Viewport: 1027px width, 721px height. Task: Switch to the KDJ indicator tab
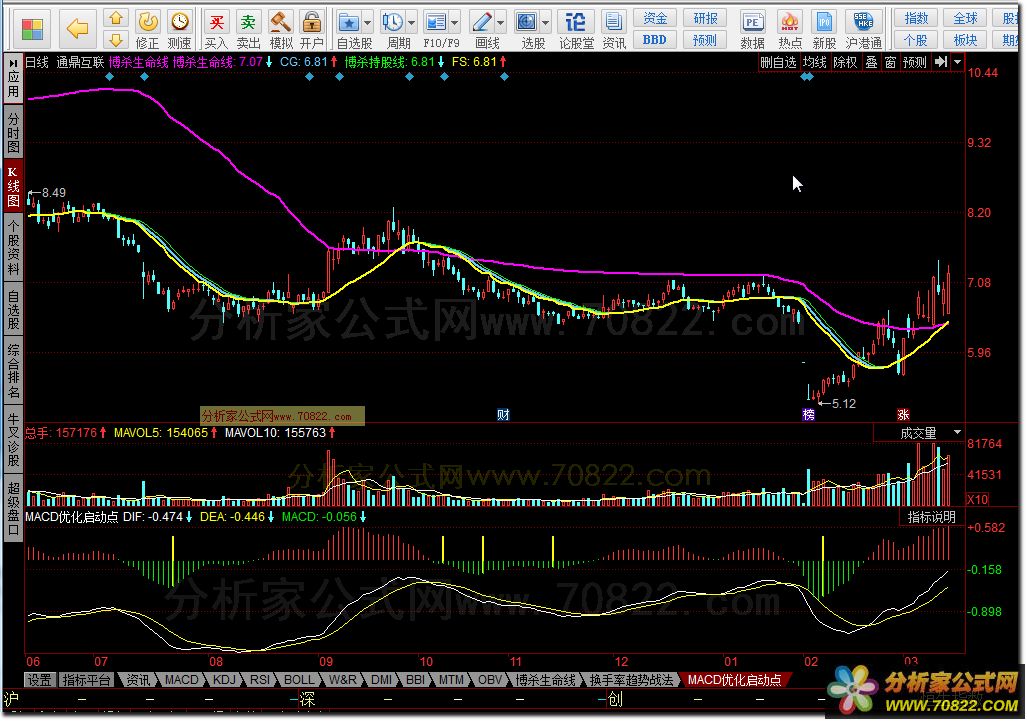224,680
